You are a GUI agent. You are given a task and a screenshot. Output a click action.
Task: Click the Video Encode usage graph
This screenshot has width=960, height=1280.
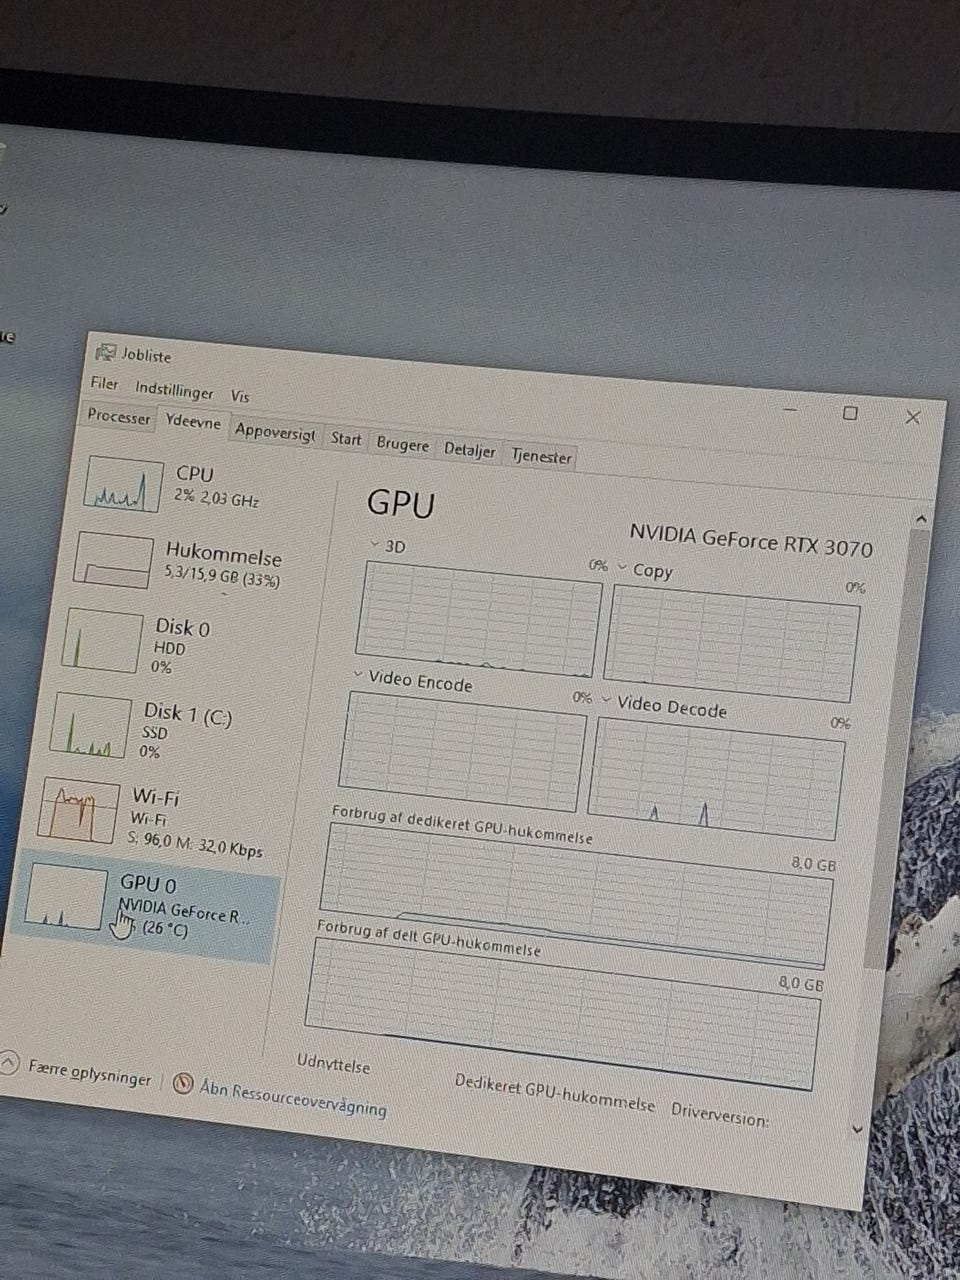463,751
